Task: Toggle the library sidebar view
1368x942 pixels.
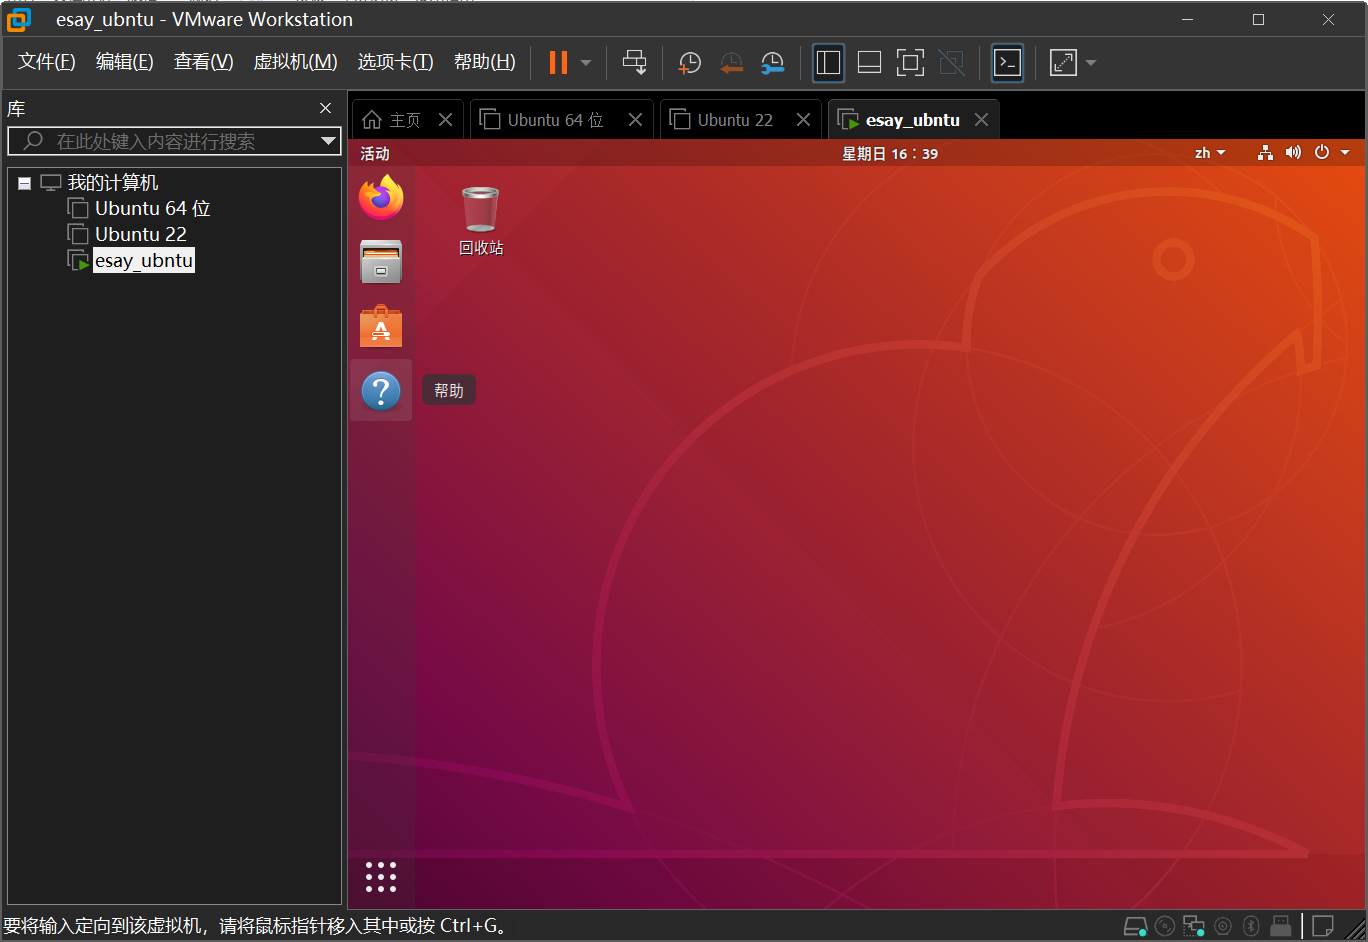Action: click(828, 63)
